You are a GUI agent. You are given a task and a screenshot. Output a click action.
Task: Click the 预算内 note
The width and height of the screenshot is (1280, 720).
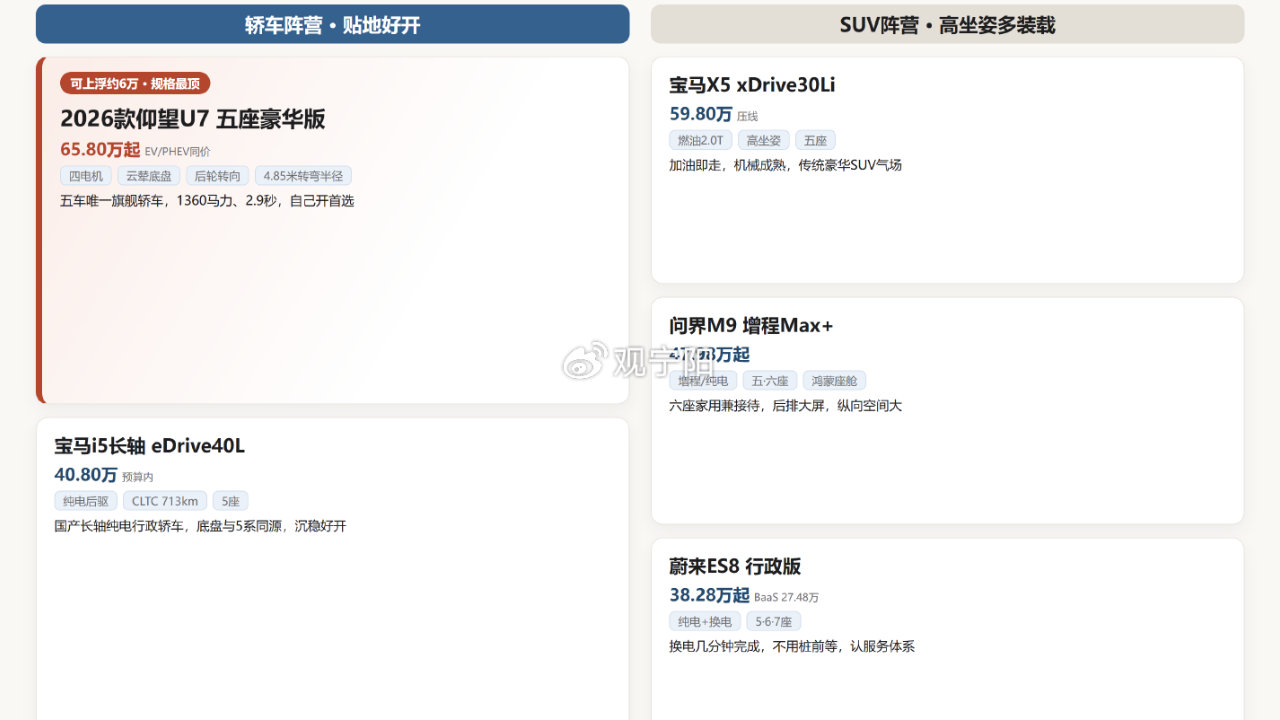point(138,477)
